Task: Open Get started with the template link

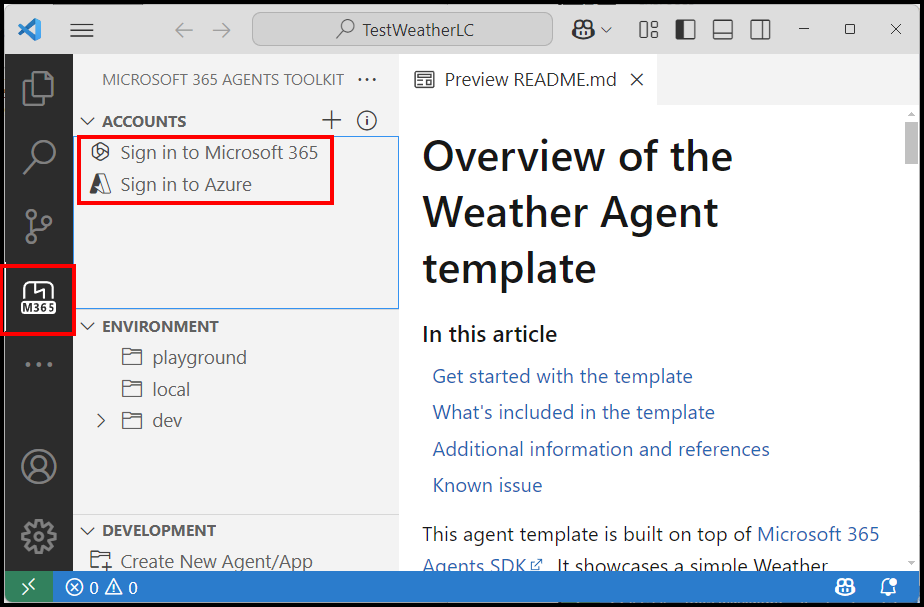Action: pyautogui.click(x=562, y=376)
